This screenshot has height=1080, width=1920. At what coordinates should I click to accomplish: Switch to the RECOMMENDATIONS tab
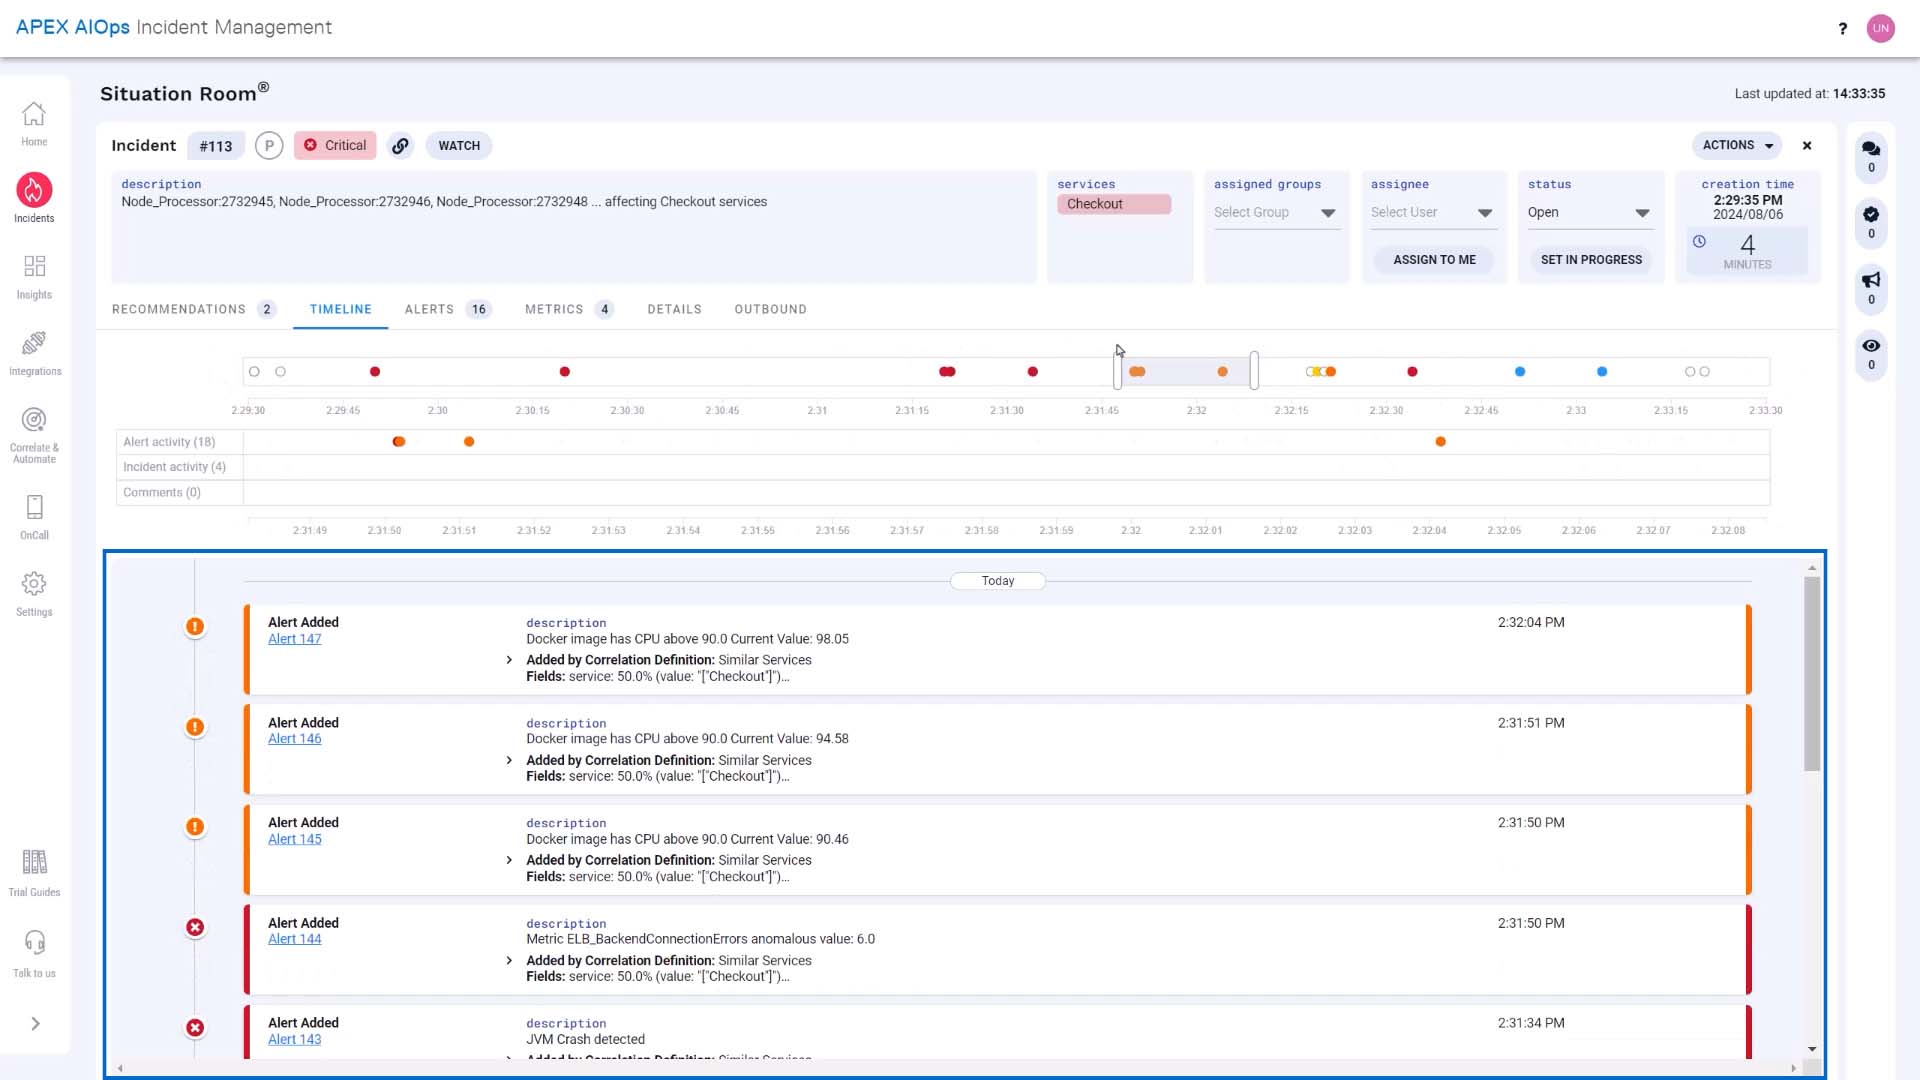coord(194,309)
